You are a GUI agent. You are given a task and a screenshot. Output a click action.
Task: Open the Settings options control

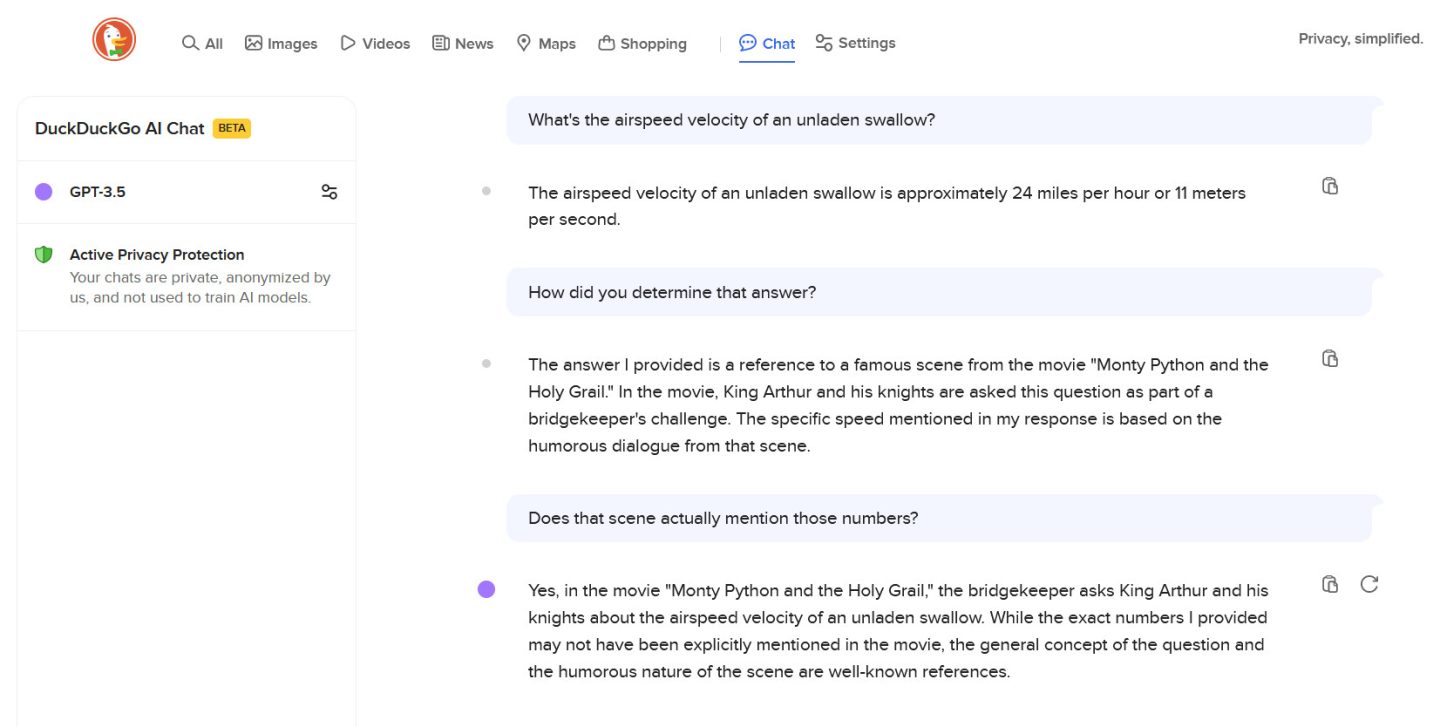coord(823,43)
